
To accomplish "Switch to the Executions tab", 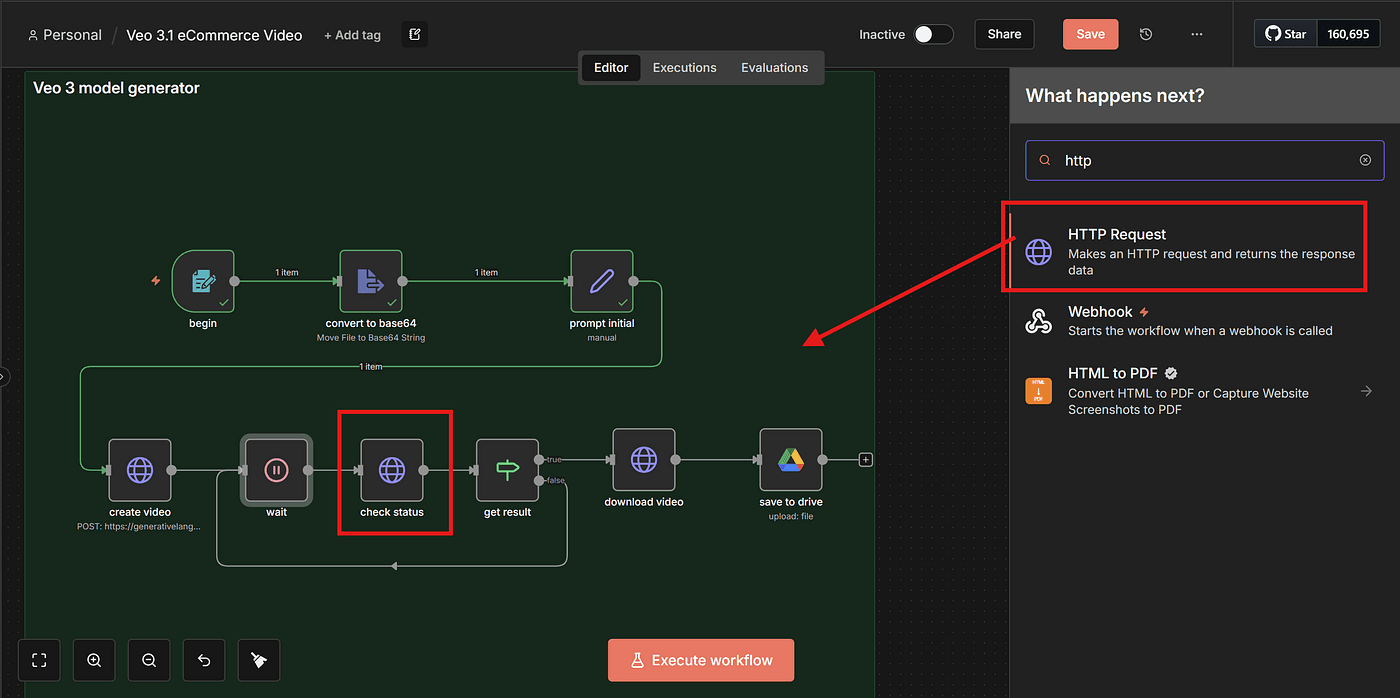I will pyautogui.click(x=684, y=68).
